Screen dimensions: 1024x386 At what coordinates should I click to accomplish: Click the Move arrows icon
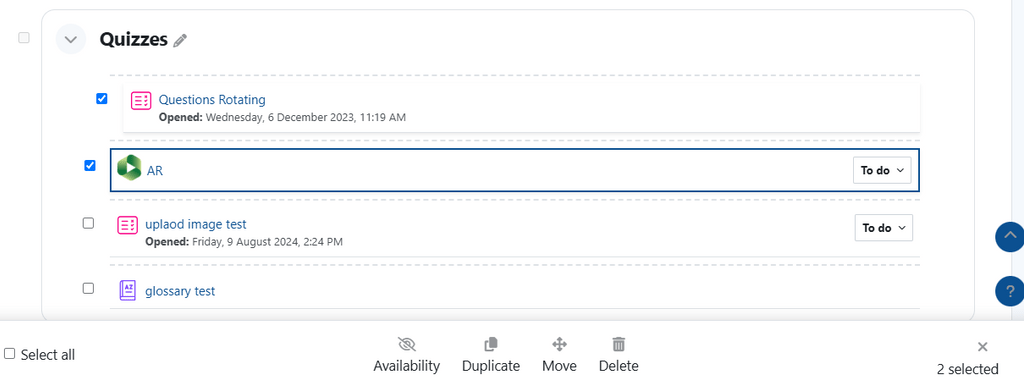pyautogui.click(x=560, y=344)
